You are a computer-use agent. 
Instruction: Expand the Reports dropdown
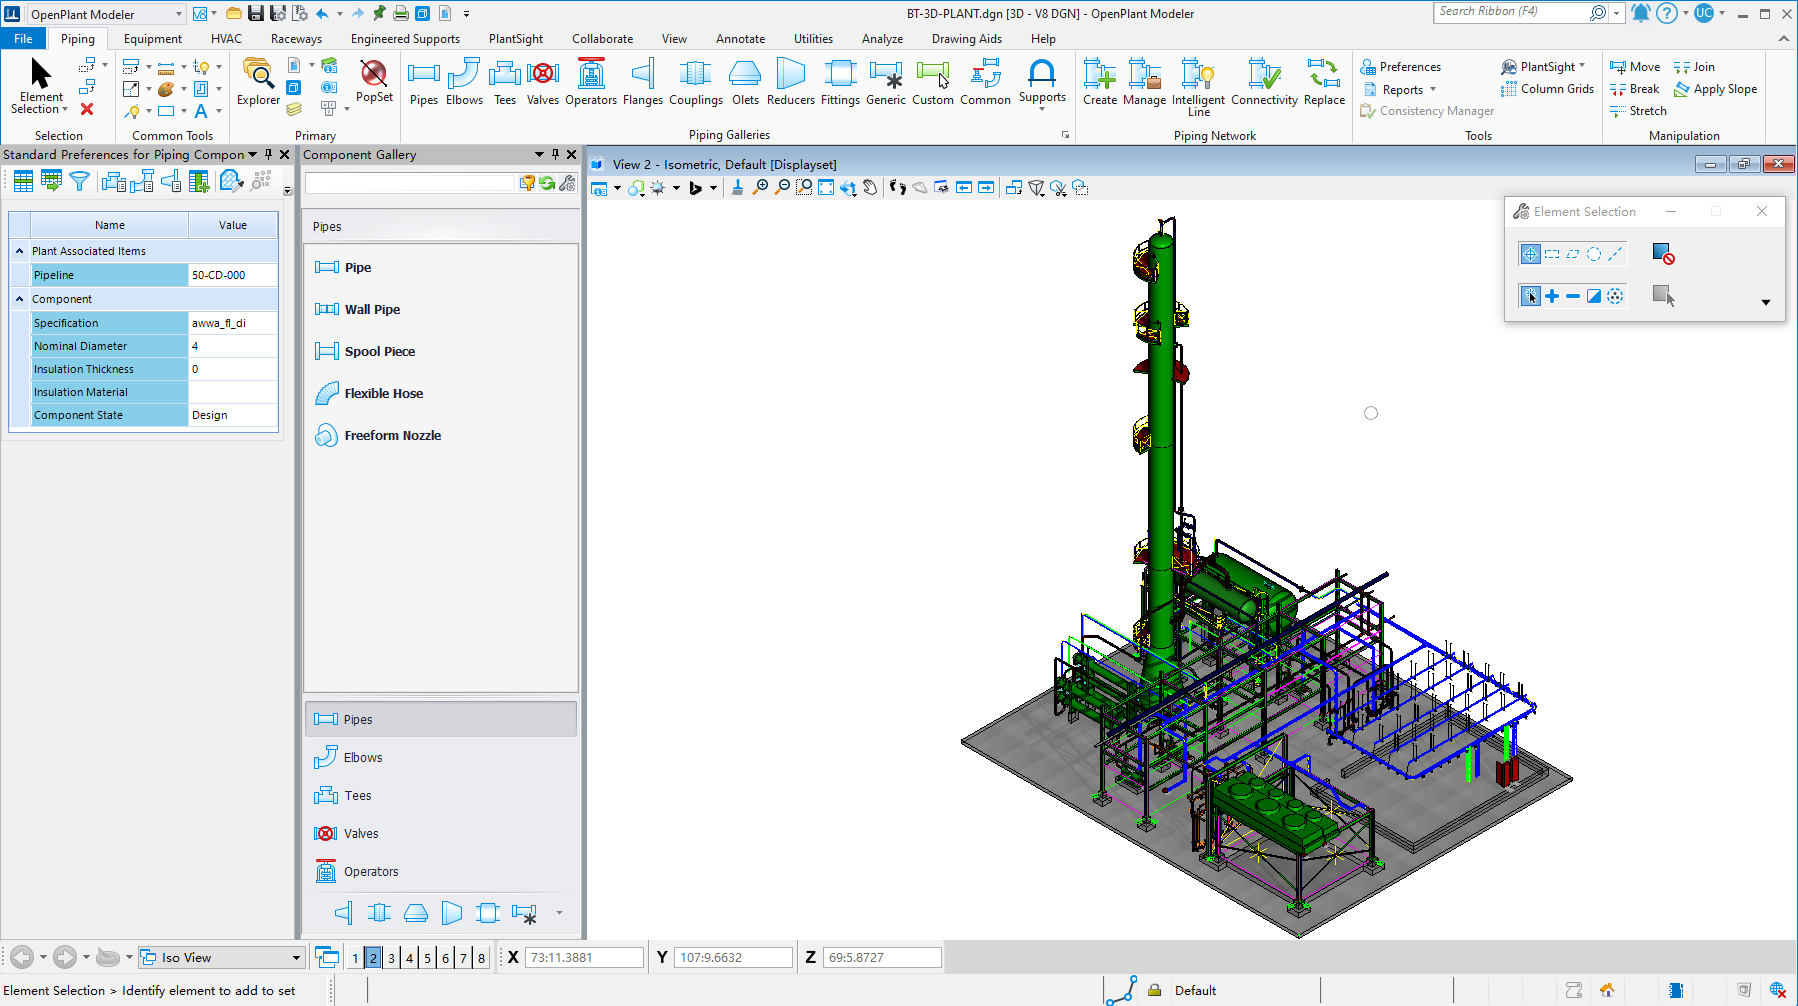pyautogui.click(x=1432, y=89)
